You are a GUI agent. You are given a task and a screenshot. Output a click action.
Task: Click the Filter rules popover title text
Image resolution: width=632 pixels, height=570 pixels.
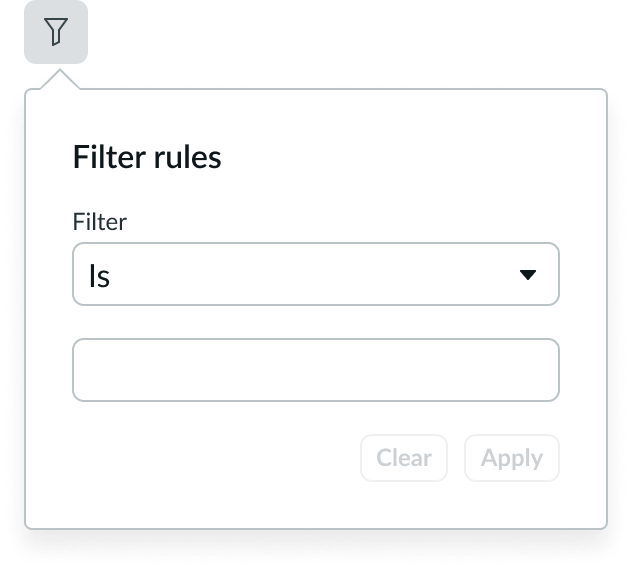pos(147,157)
